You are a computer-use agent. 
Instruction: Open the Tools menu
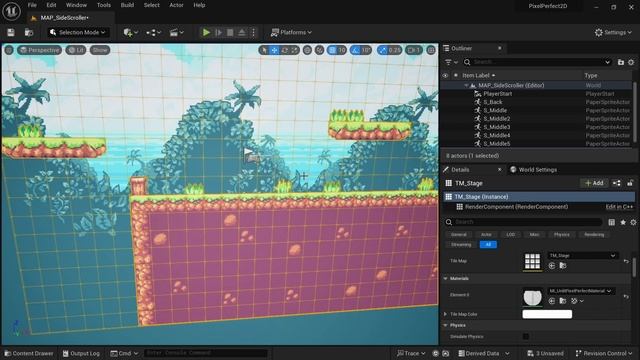click(104, 5)
